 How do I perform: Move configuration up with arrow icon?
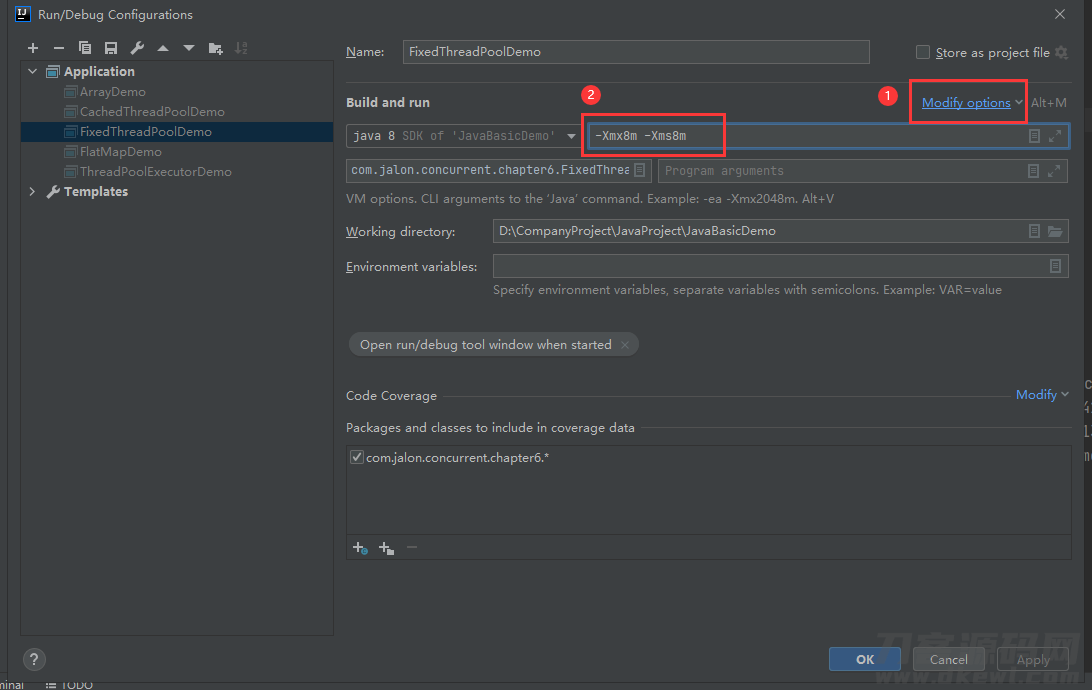pyautogui.click(x=163, y=48)
